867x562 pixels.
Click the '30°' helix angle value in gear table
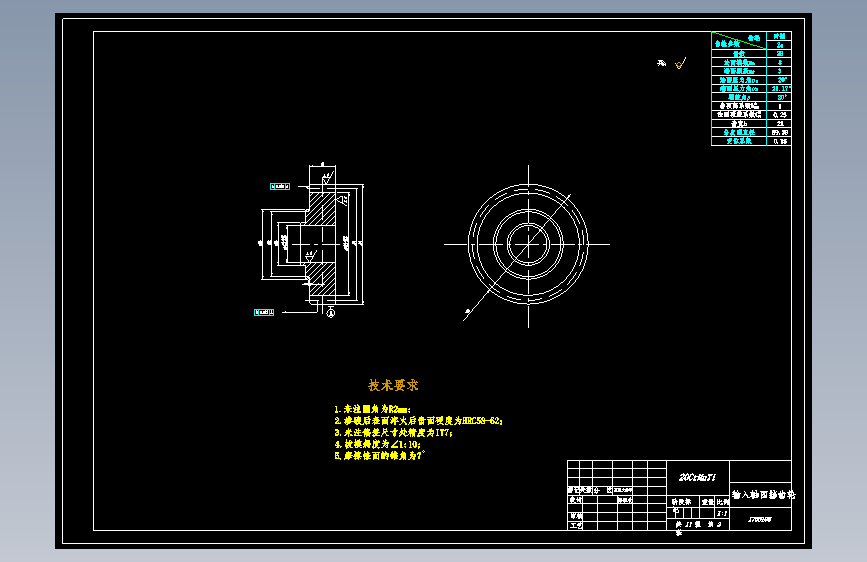pos(781,97)
